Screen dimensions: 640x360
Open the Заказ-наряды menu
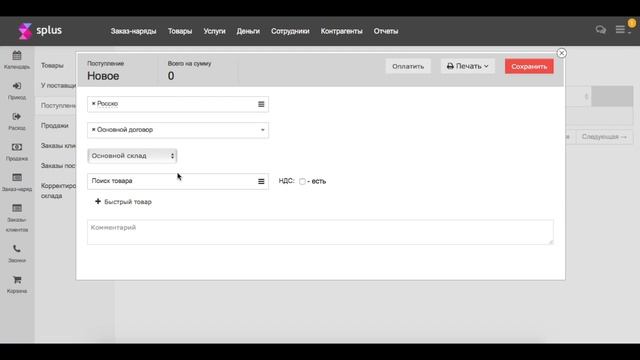coord(133,31)
